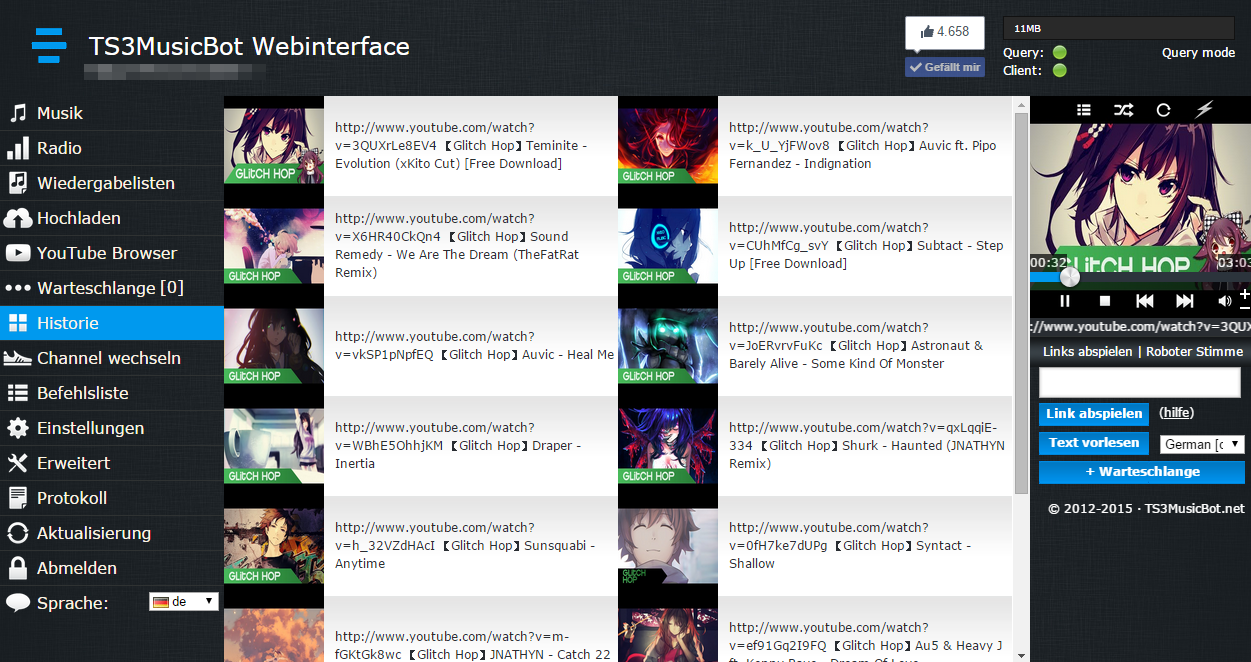Image resolution: width=1251 pixels, height=662 pixels.
Task: Click the three dots icon beside Warteschlange
Action: pyautogui.click(x=18, y=288)
